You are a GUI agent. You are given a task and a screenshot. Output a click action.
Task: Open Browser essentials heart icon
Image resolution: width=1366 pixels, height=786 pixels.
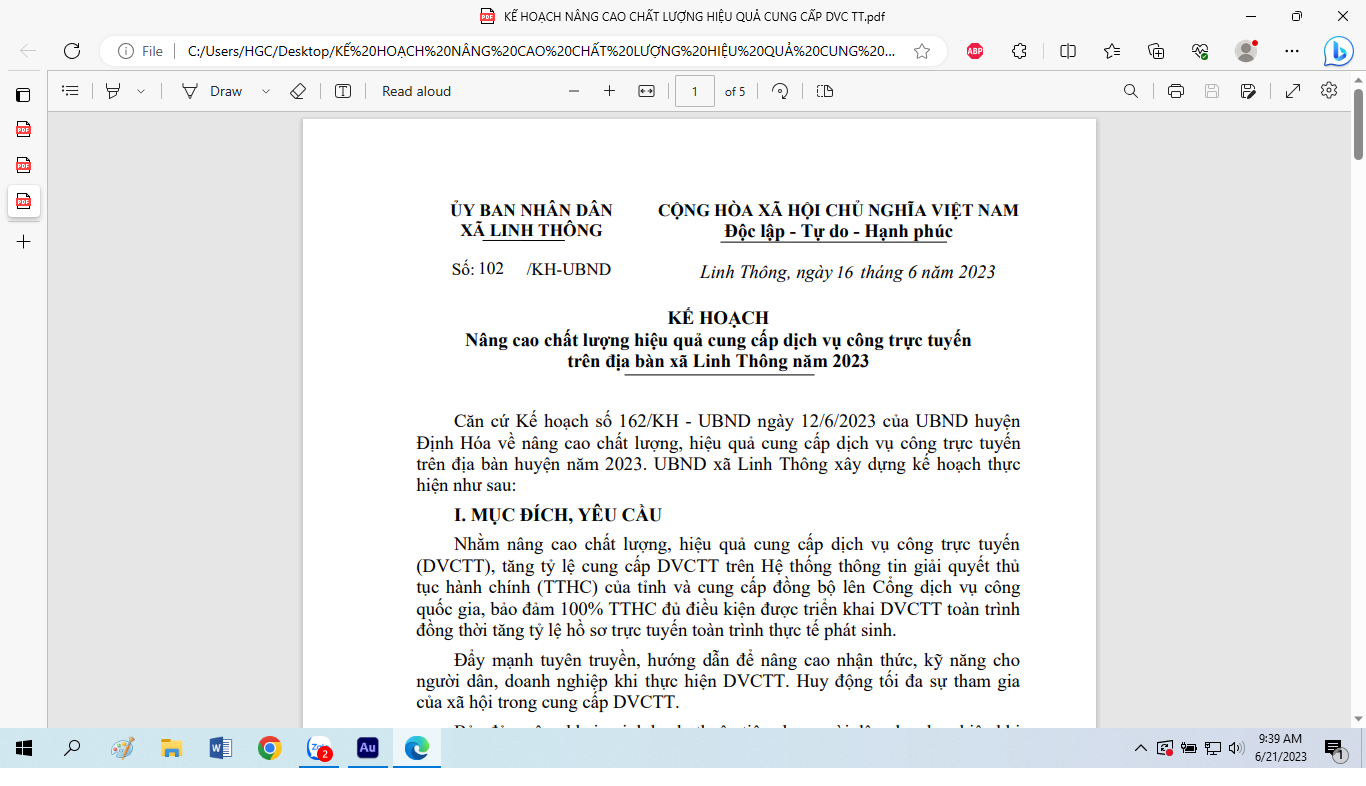click(1201, 51)
